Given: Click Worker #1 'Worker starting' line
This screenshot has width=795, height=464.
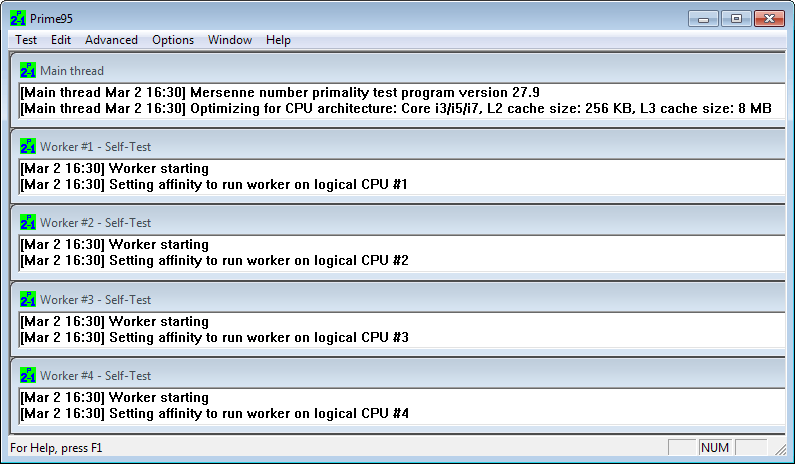Looking at the screenshot, I should coord(115,168).
